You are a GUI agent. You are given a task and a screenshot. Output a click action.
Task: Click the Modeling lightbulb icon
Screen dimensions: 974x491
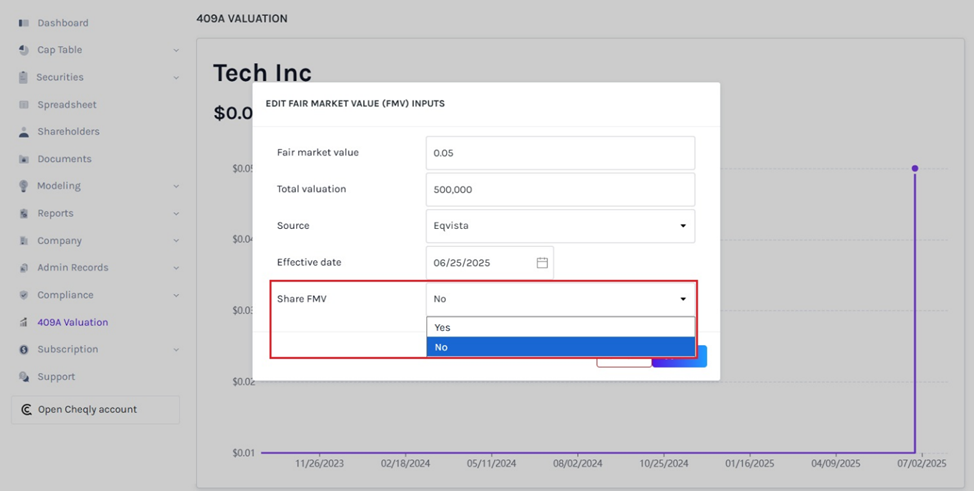pyautogui.click(x=24, y=186)
